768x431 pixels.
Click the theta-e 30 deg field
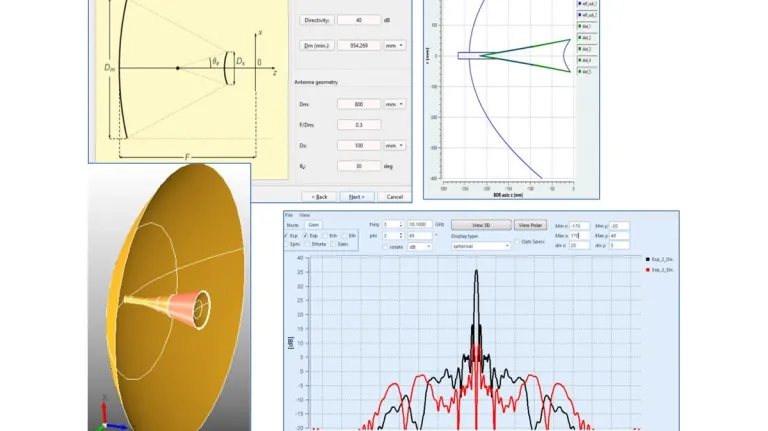pyautogui.click(x=359, y=166)
